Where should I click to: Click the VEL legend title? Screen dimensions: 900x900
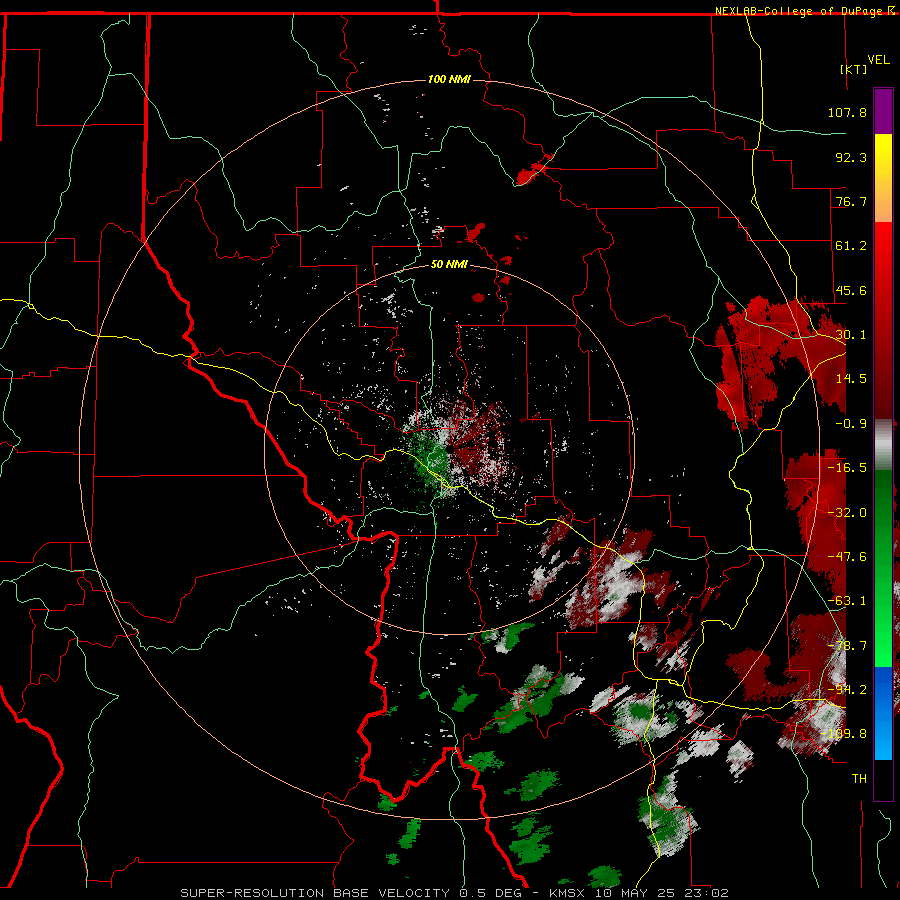coord(878,60)
